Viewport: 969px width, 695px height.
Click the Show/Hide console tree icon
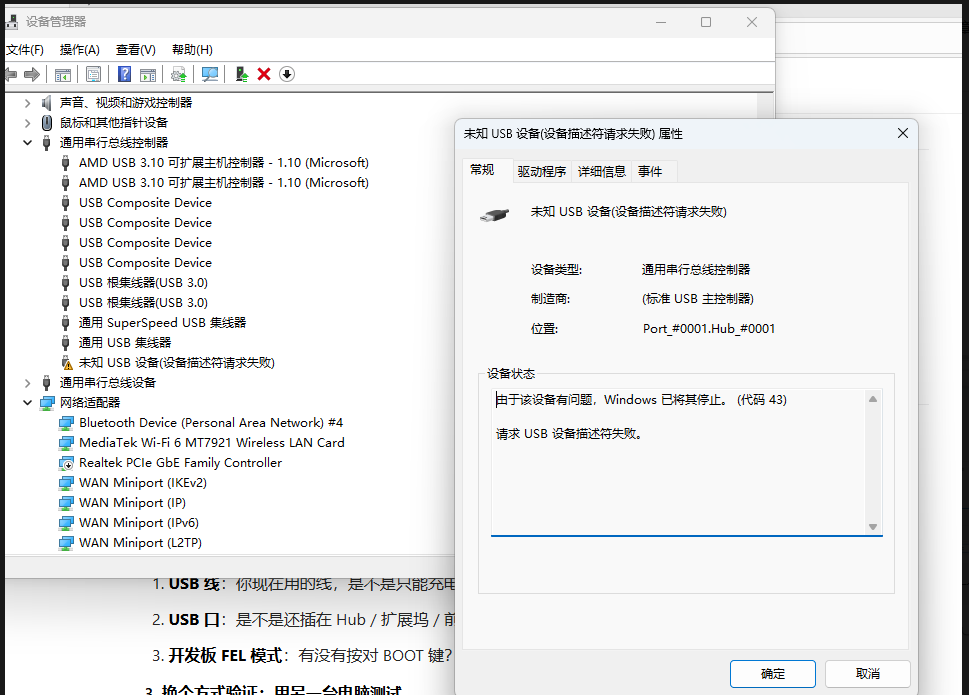(62, 74)
